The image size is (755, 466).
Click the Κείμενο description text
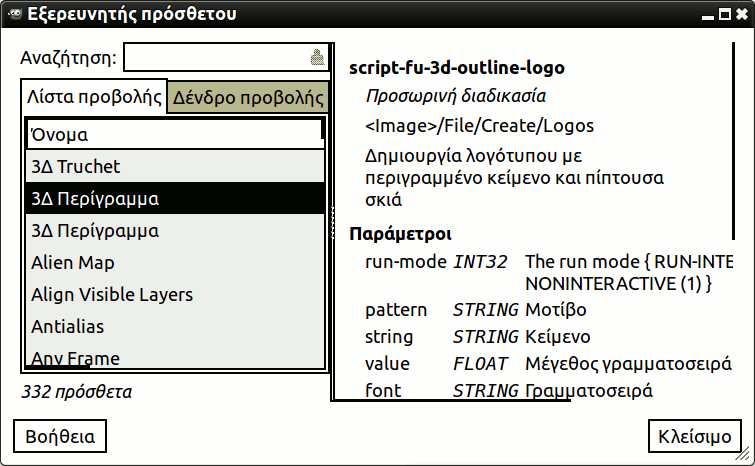(x=558, y=337)
